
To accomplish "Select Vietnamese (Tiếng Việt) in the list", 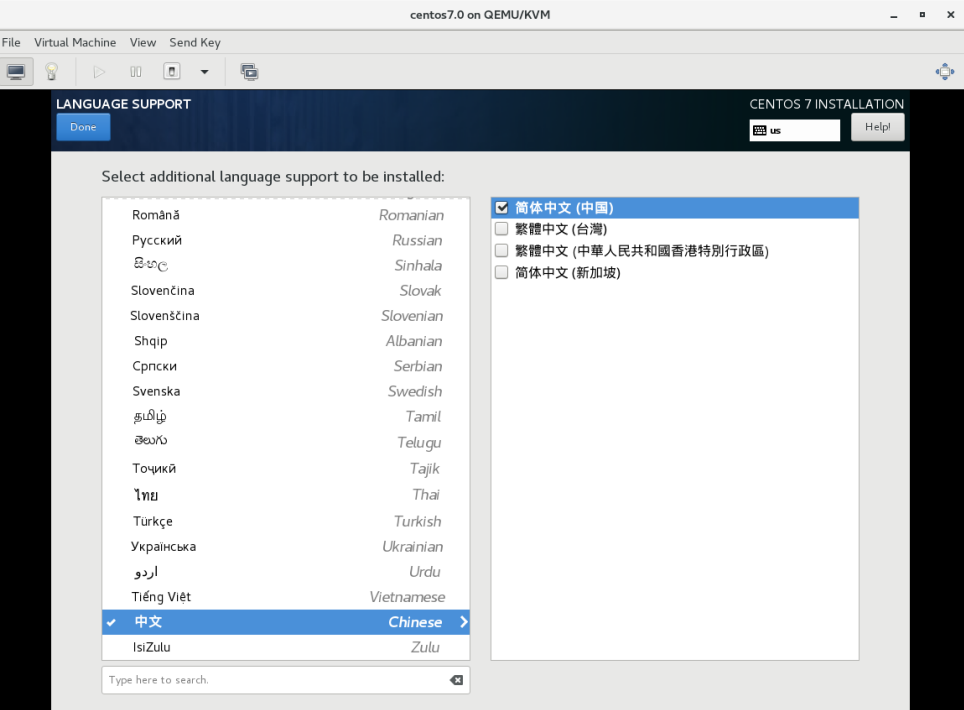I will pyautogui.click(x=286, y=597).
